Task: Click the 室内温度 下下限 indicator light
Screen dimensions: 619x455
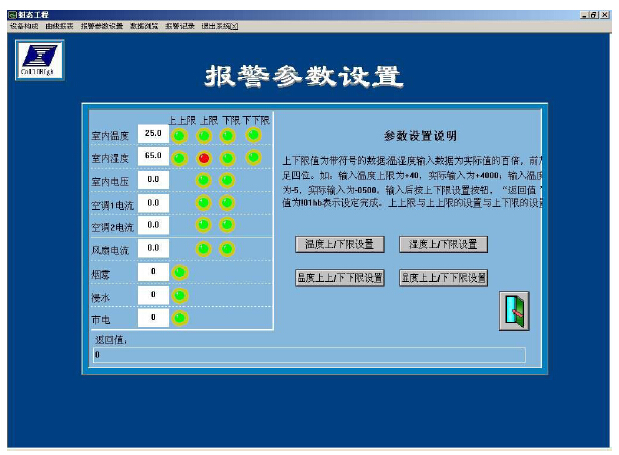Action: coord(253,135)
